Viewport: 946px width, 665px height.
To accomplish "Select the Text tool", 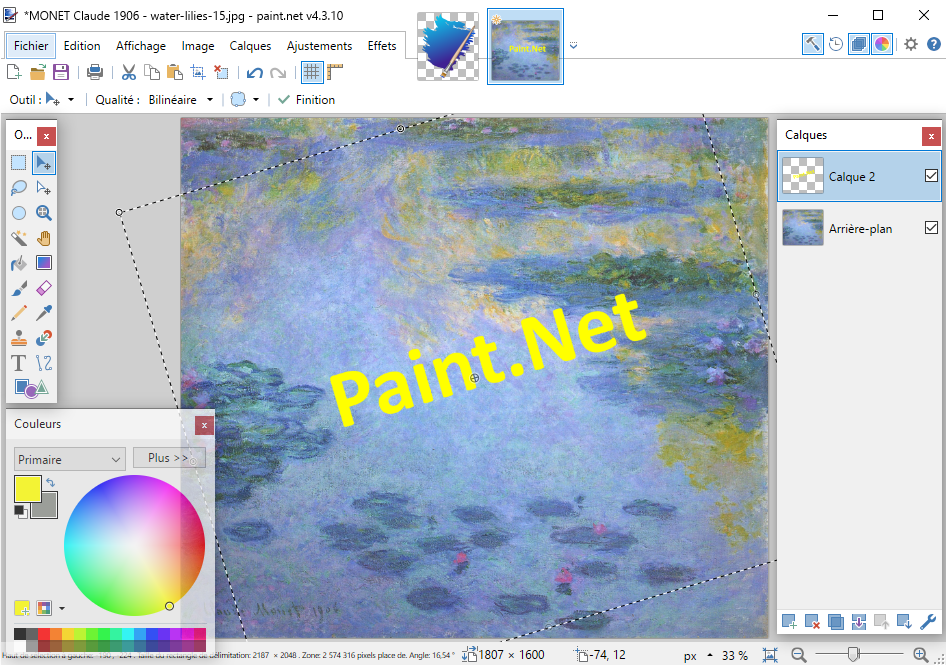I will [19, 363].
